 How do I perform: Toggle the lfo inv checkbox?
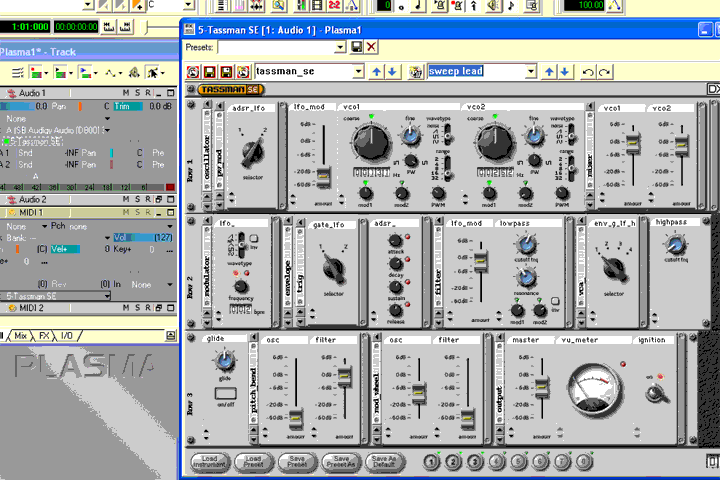click(x=253, y=239)
